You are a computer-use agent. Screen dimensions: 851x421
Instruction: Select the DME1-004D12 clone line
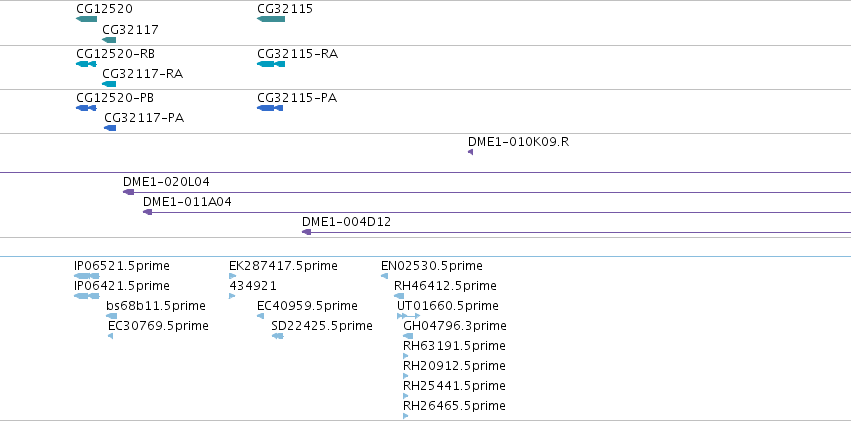pyautogui.click(x=576, y=232)
